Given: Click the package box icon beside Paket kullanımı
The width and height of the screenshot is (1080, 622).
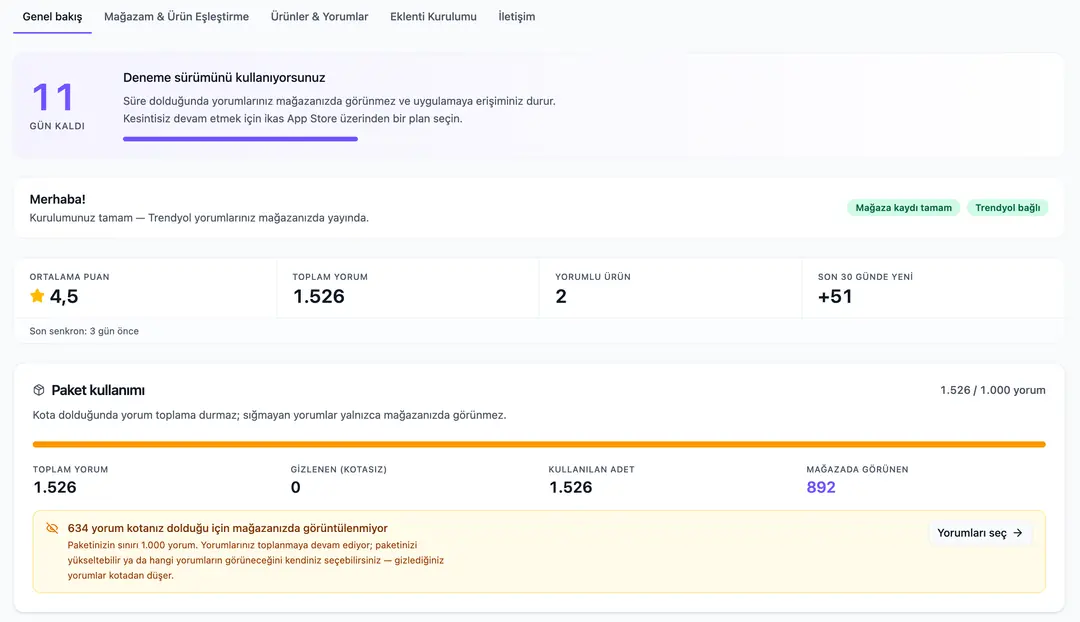Looking at the screenshot, I should click(39, 390).
